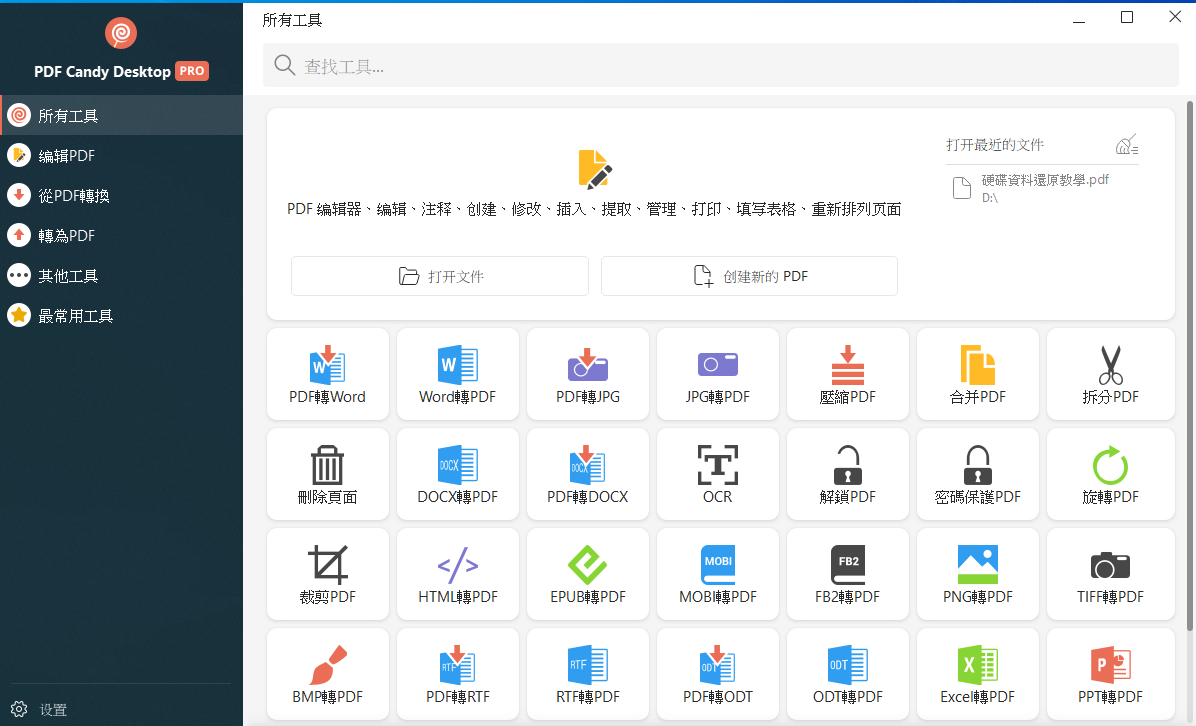This screenshot has height=726, width=1196.
Task: Click the 打开文件 button
Action: pyautogui.click(x=439, y=276)
